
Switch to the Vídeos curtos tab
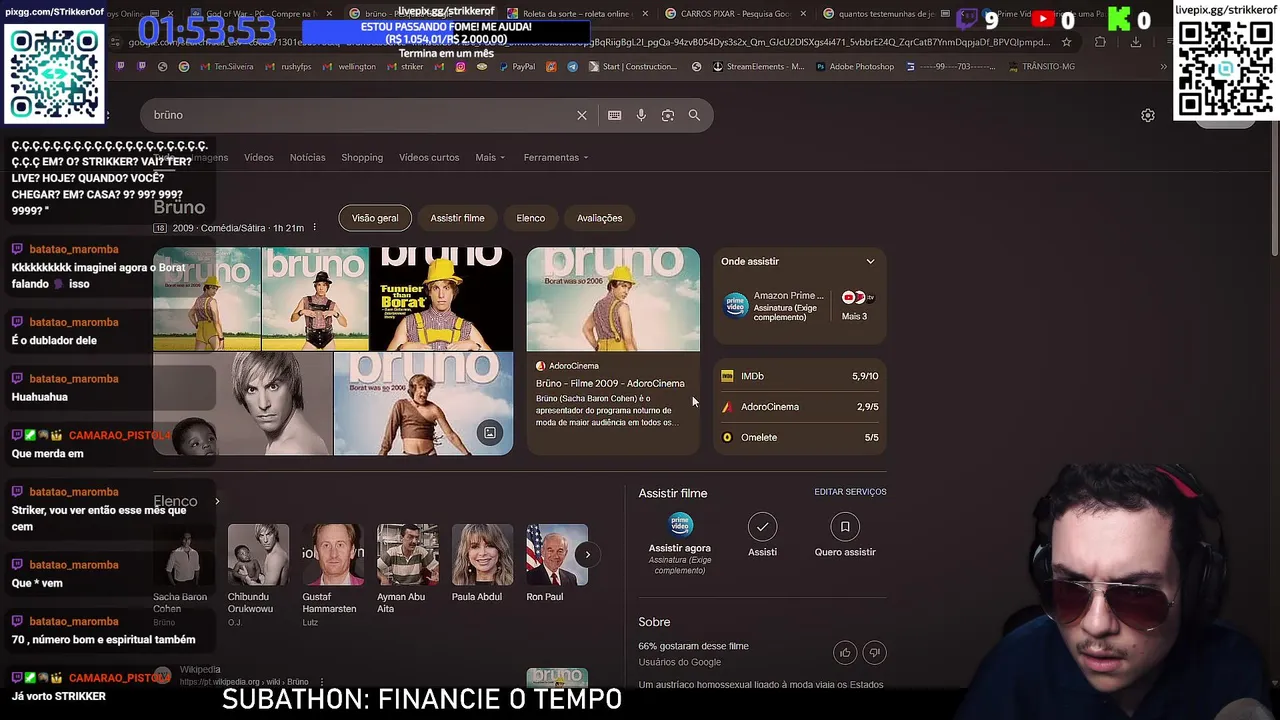[x=429, y=158]
